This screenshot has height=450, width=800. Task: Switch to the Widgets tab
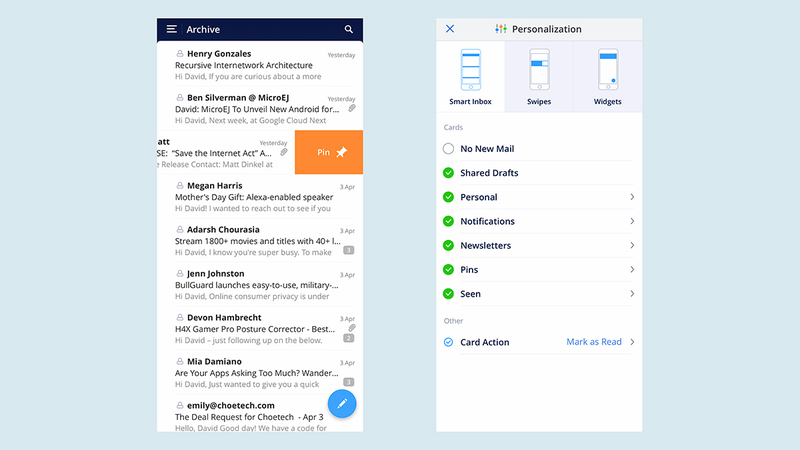pos(608,77)
